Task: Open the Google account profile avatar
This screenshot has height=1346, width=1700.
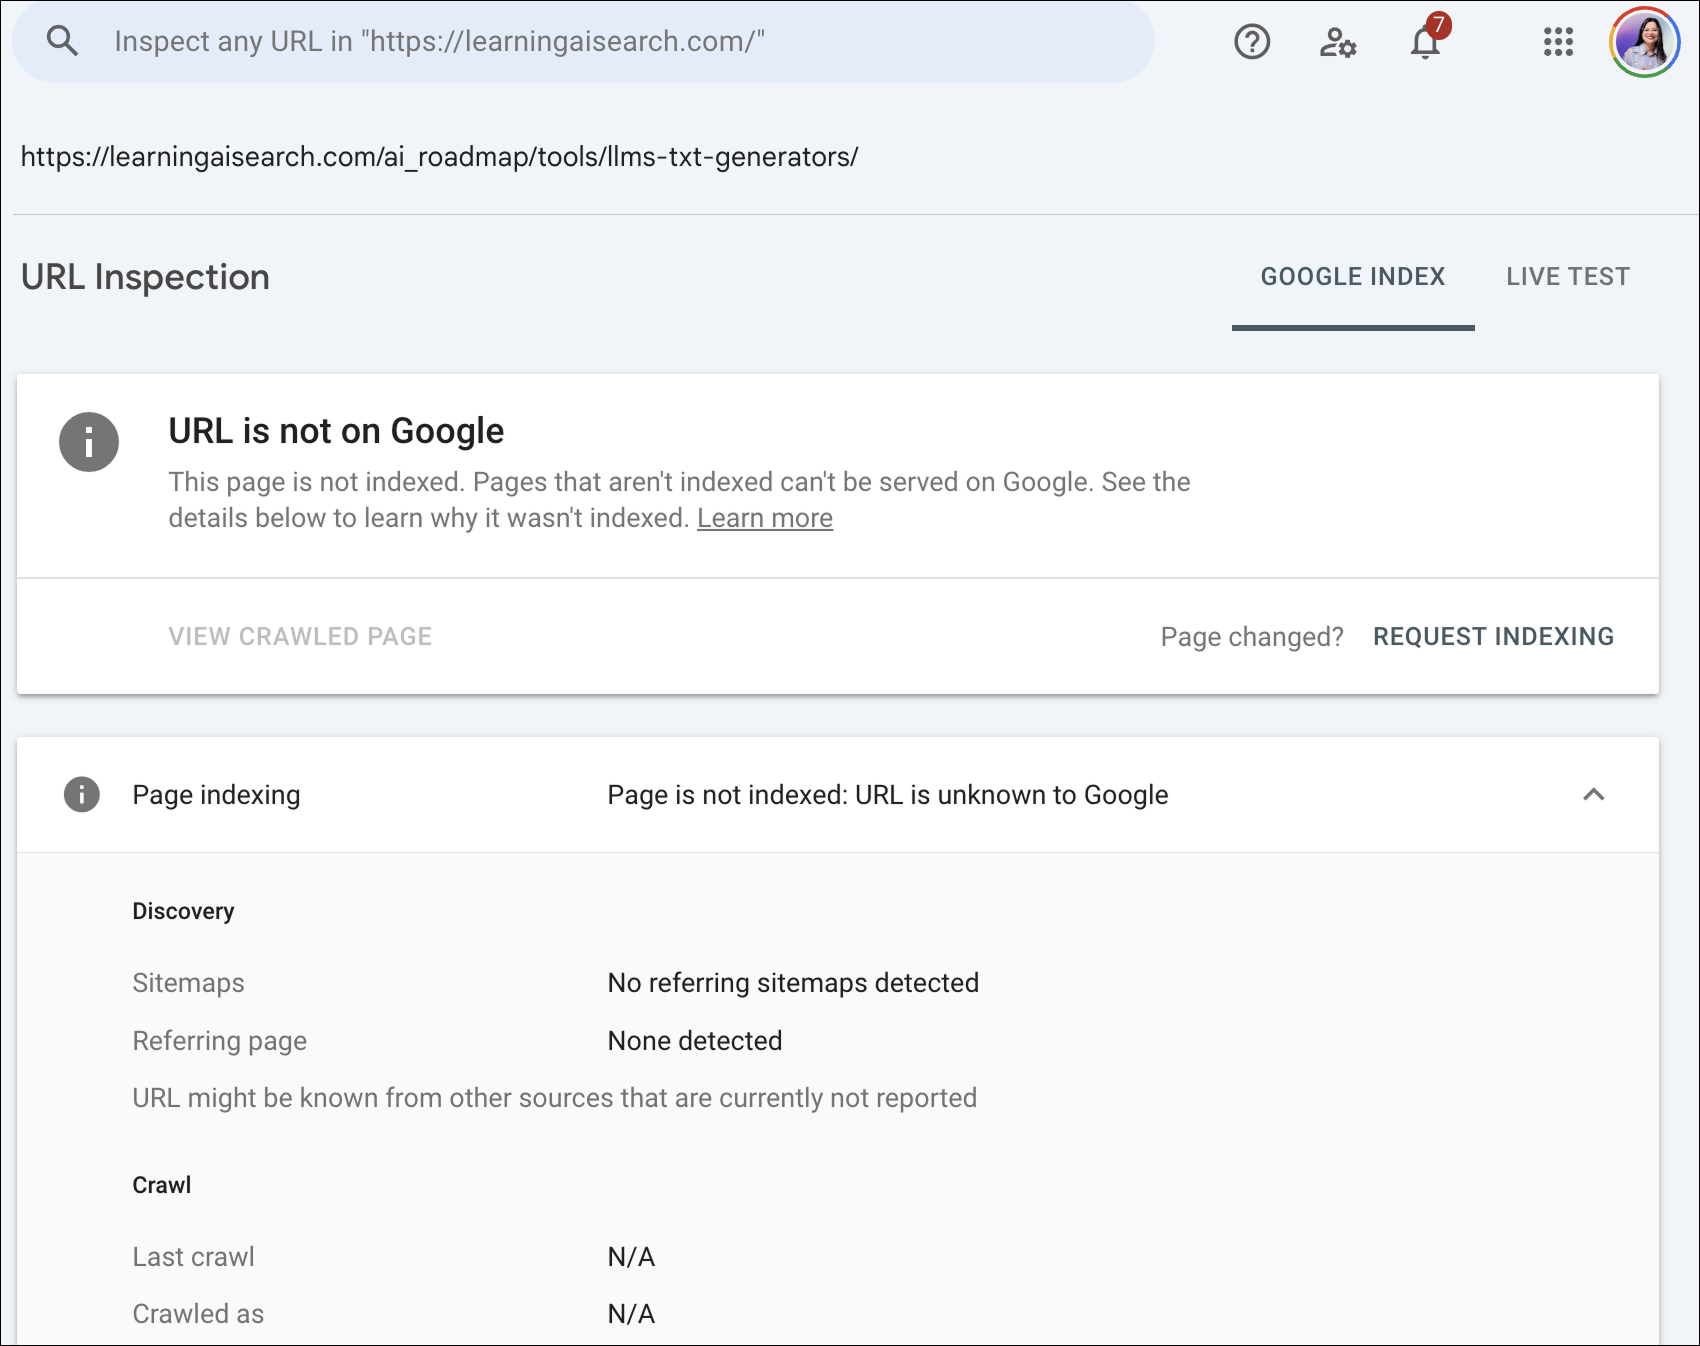Action: pos(1644,42)
